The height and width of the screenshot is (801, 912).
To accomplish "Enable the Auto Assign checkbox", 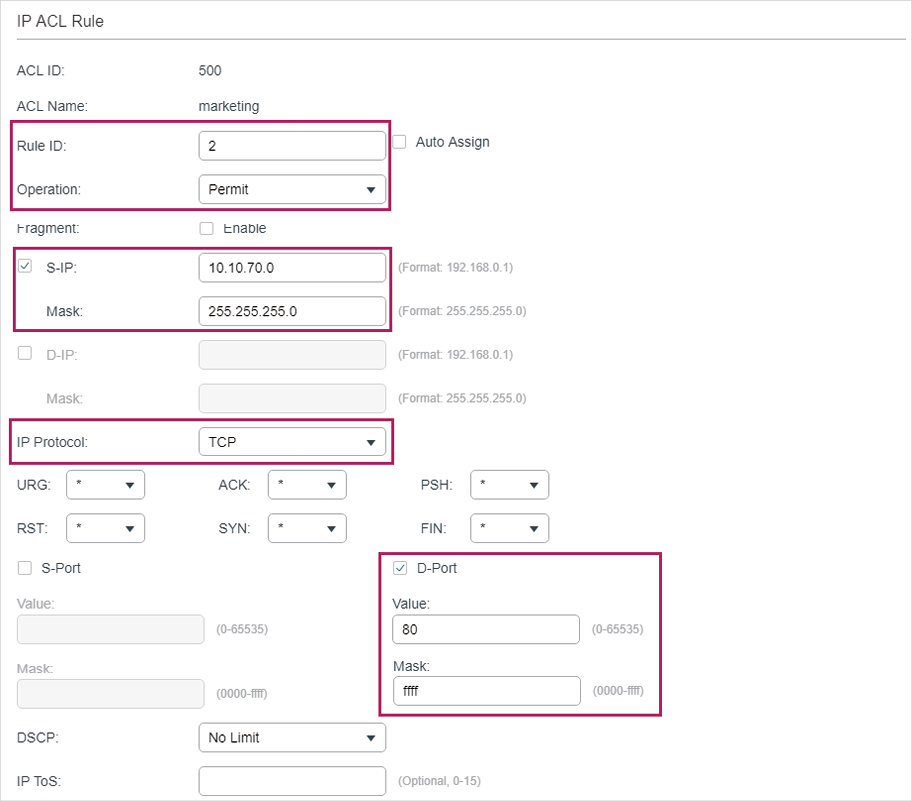I will (x=399, y=142).
